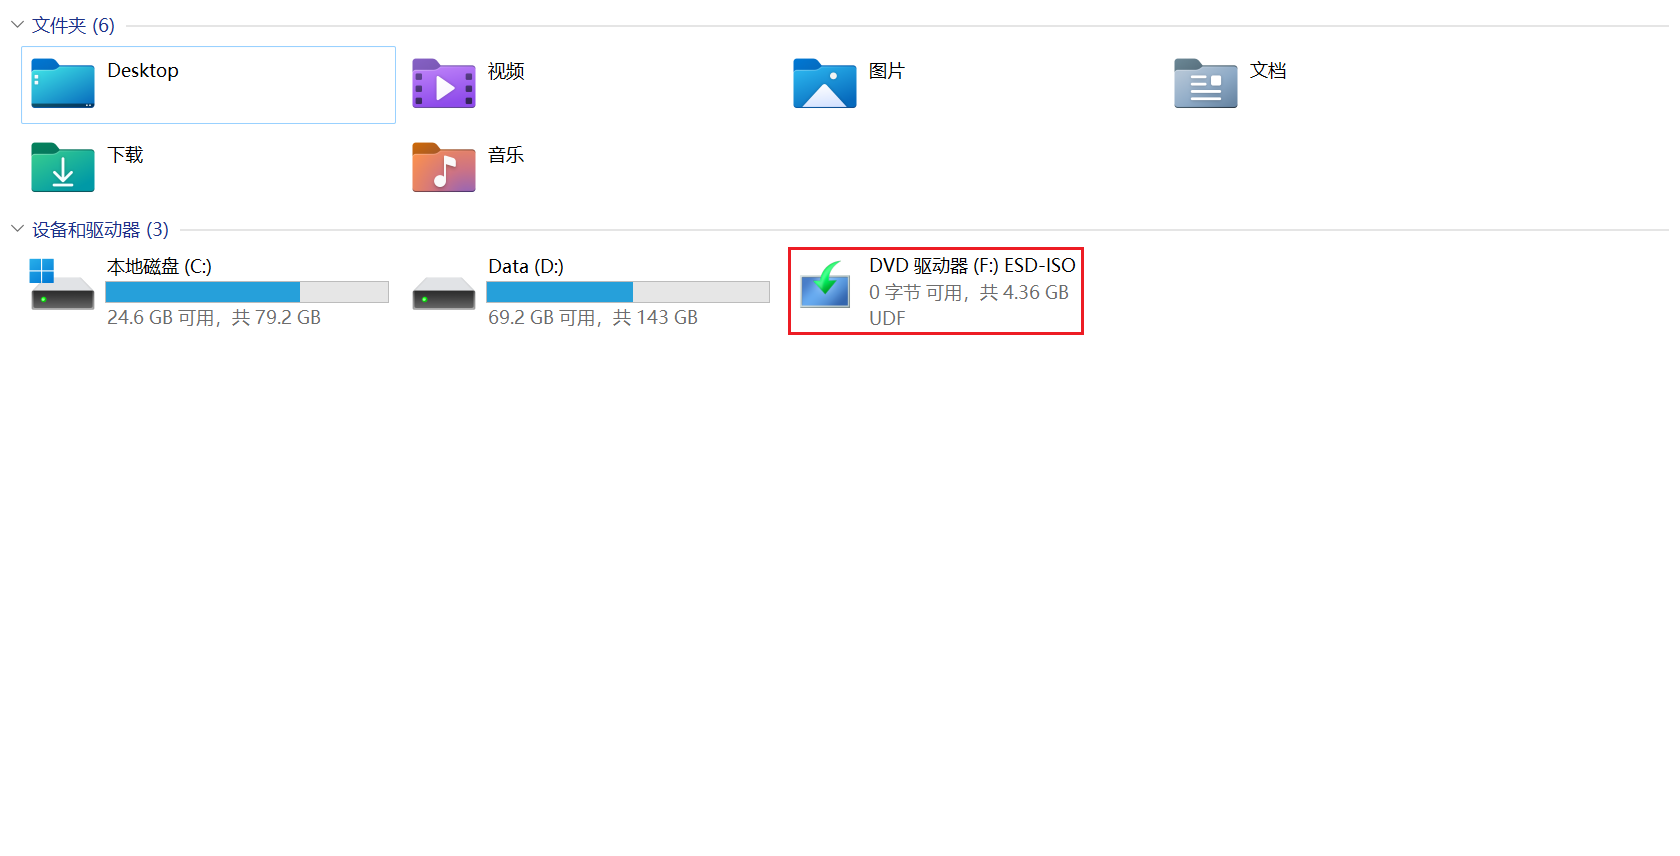The width and height of the screenshot is (1680, 856).
Task: Click the DVD 驱动器 (F:) ESD-ISO label
Action: (972, 265)
